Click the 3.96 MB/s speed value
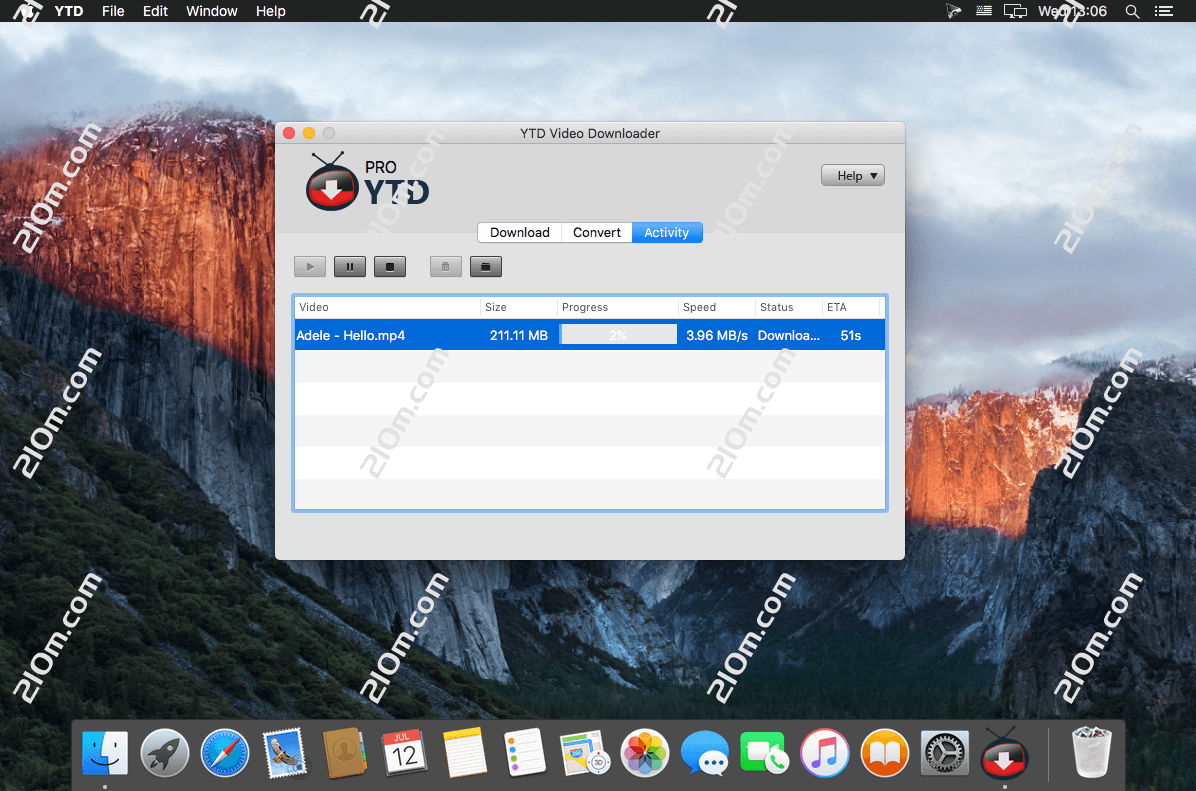Image resolution: width=1196 pixels, height=791 pixels. (x=717, y=336)
